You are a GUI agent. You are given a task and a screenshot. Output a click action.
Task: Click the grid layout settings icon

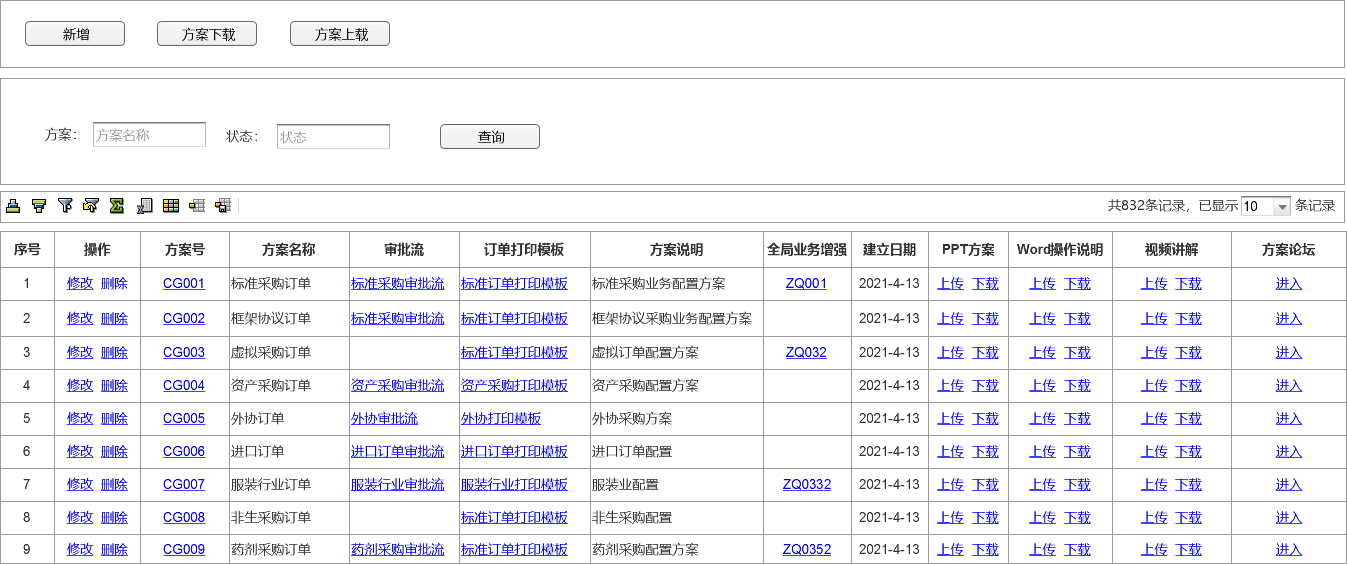click(197, 206)
